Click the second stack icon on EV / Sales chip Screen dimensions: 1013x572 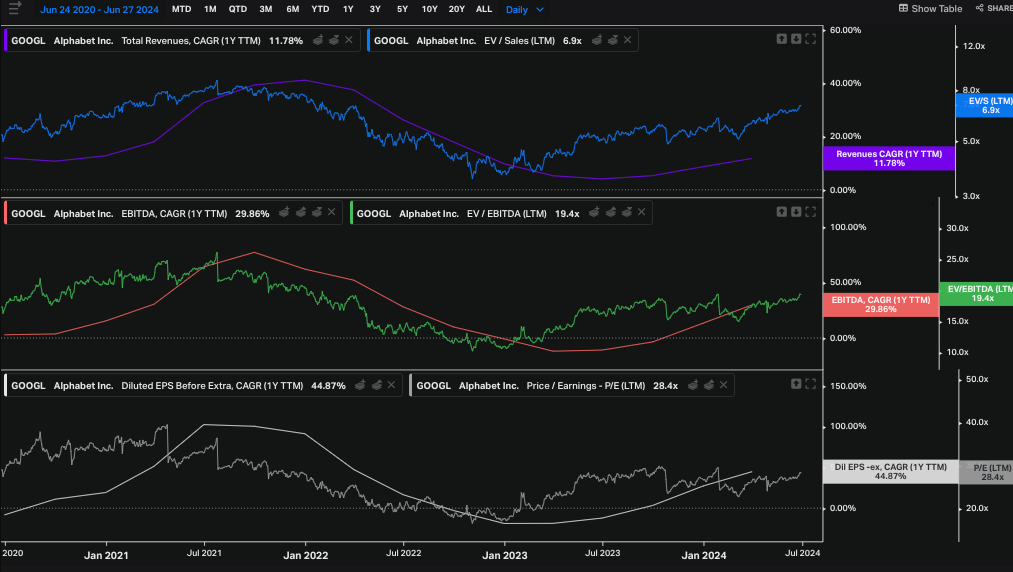612,40
